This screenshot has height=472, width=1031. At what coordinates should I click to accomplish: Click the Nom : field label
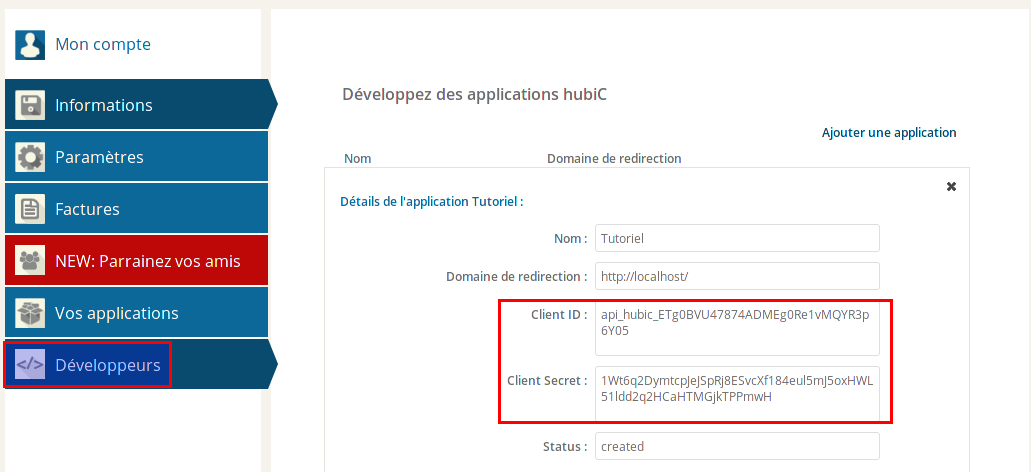coord(571,239)
